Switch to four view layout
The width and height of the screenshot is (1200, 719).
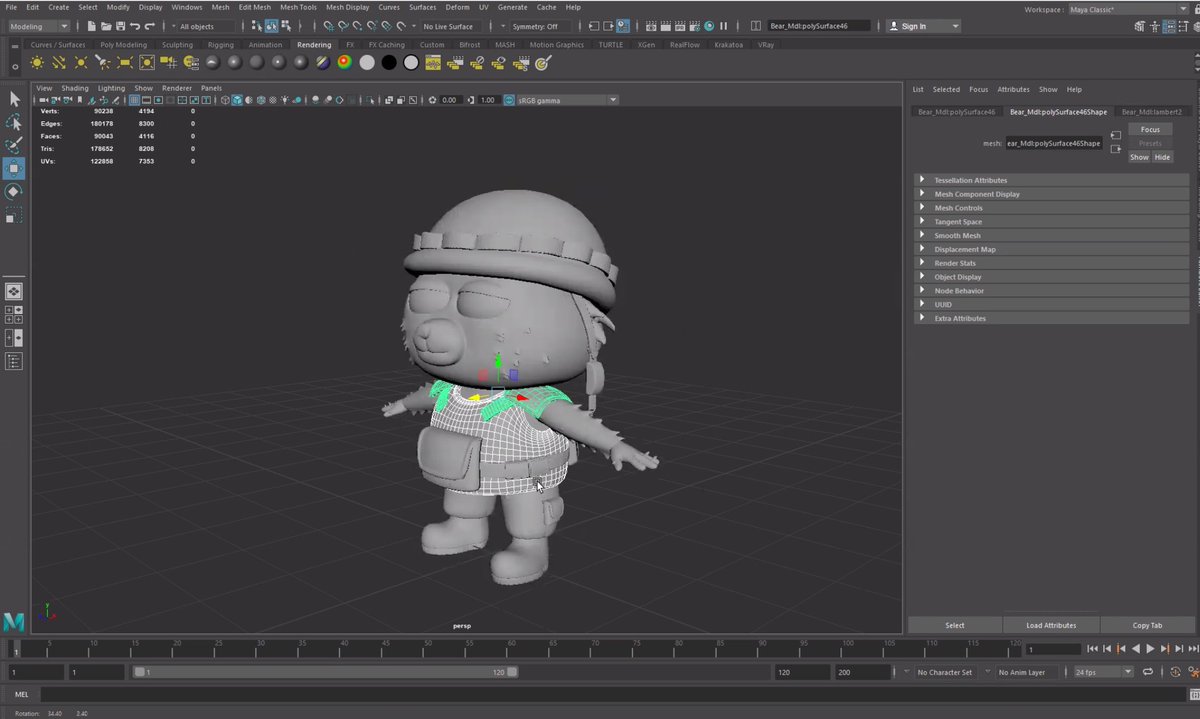(14, 315)
